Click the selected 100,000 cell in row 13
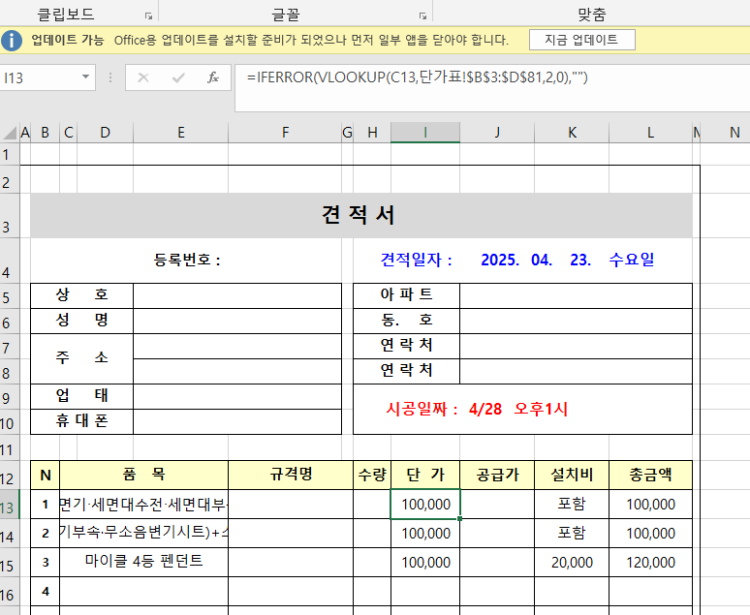Image resolution: width=750 pixels, height=615 pixels. [425, 504]
